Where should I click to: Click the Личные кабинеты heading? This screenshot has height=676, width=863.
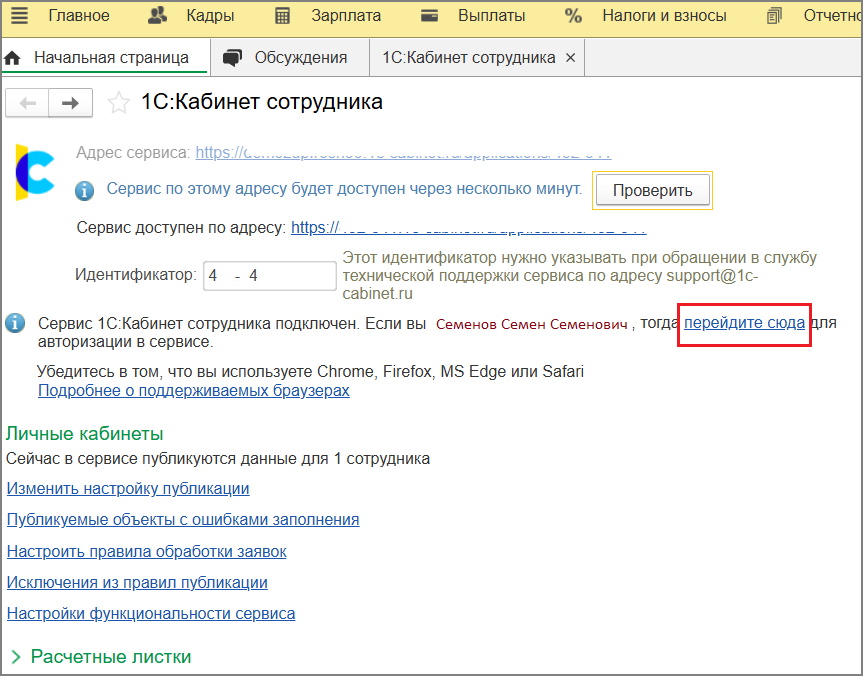84,433
